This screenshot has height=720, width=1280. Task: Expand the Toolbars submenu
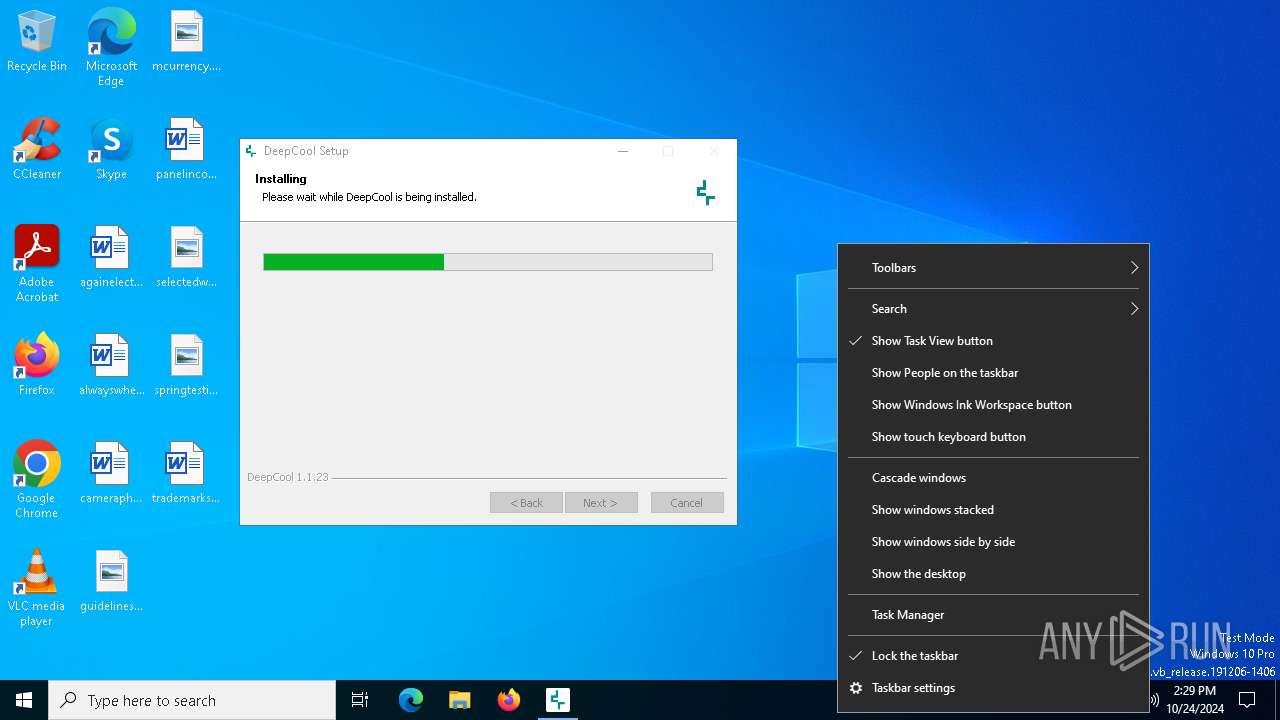click(993, 268)
